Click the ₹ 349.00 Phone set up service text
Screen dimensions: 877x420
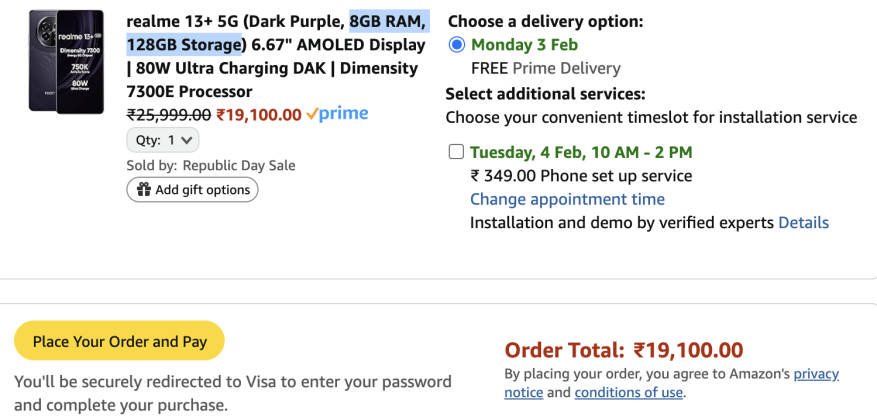[581, 176]
